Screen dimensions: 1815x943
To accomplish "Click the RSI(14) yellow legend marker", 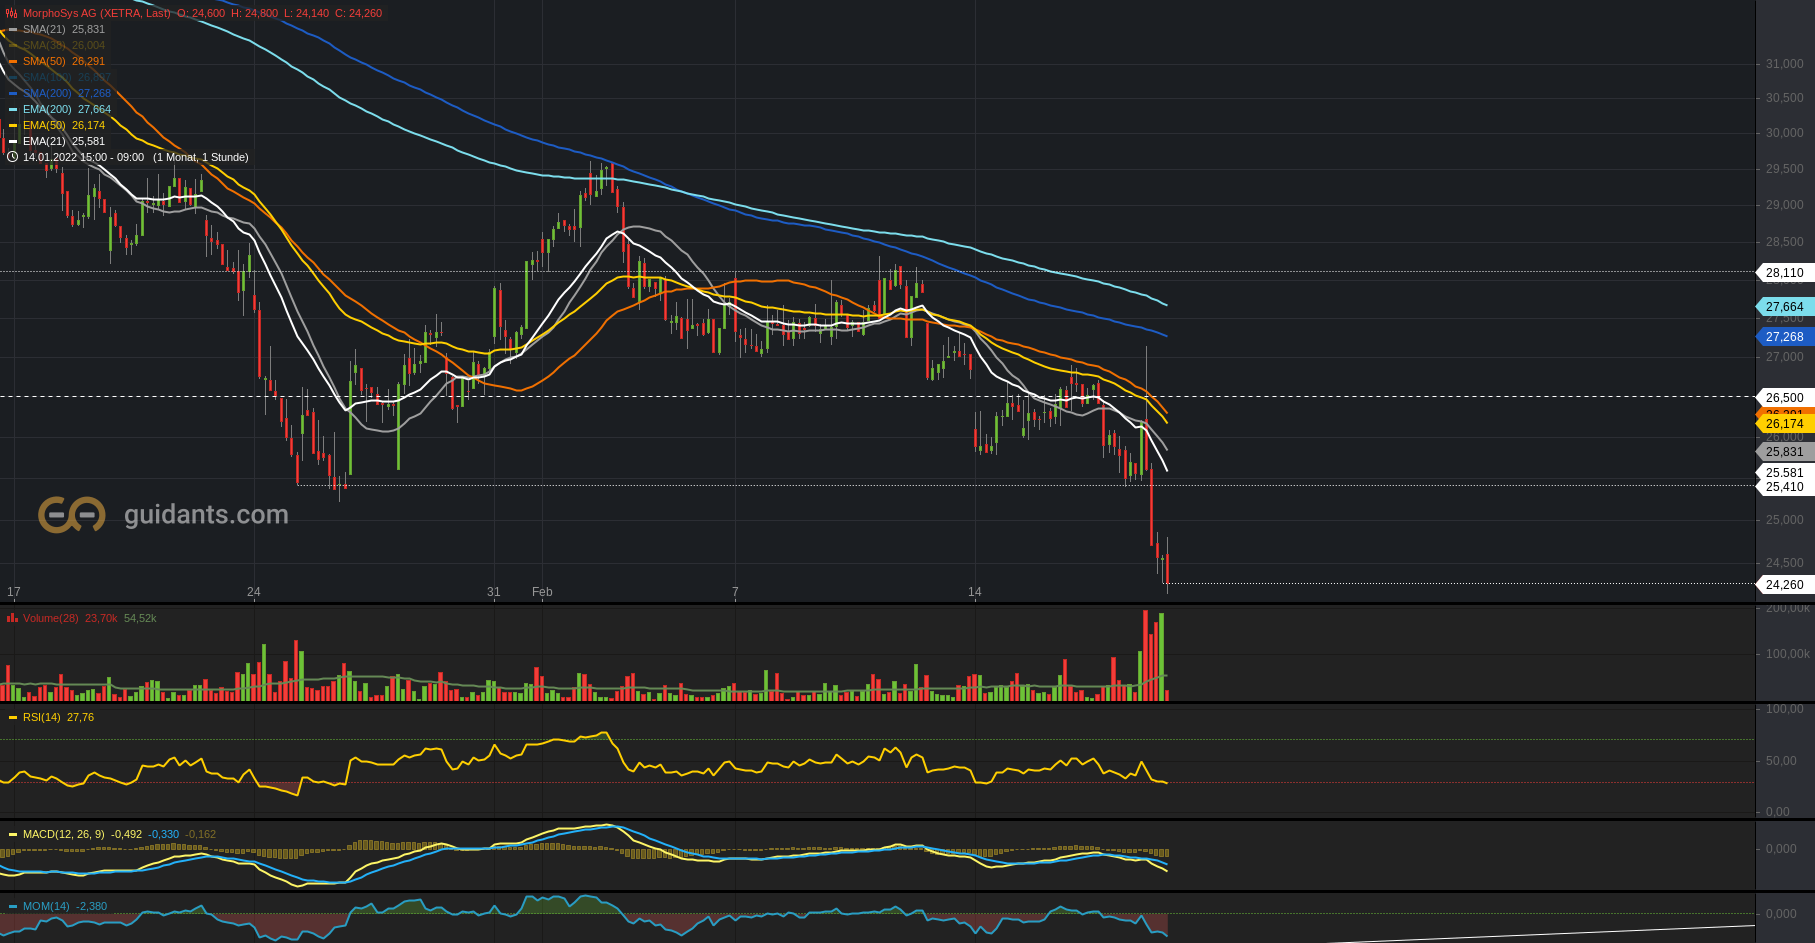I will point(13,717).
